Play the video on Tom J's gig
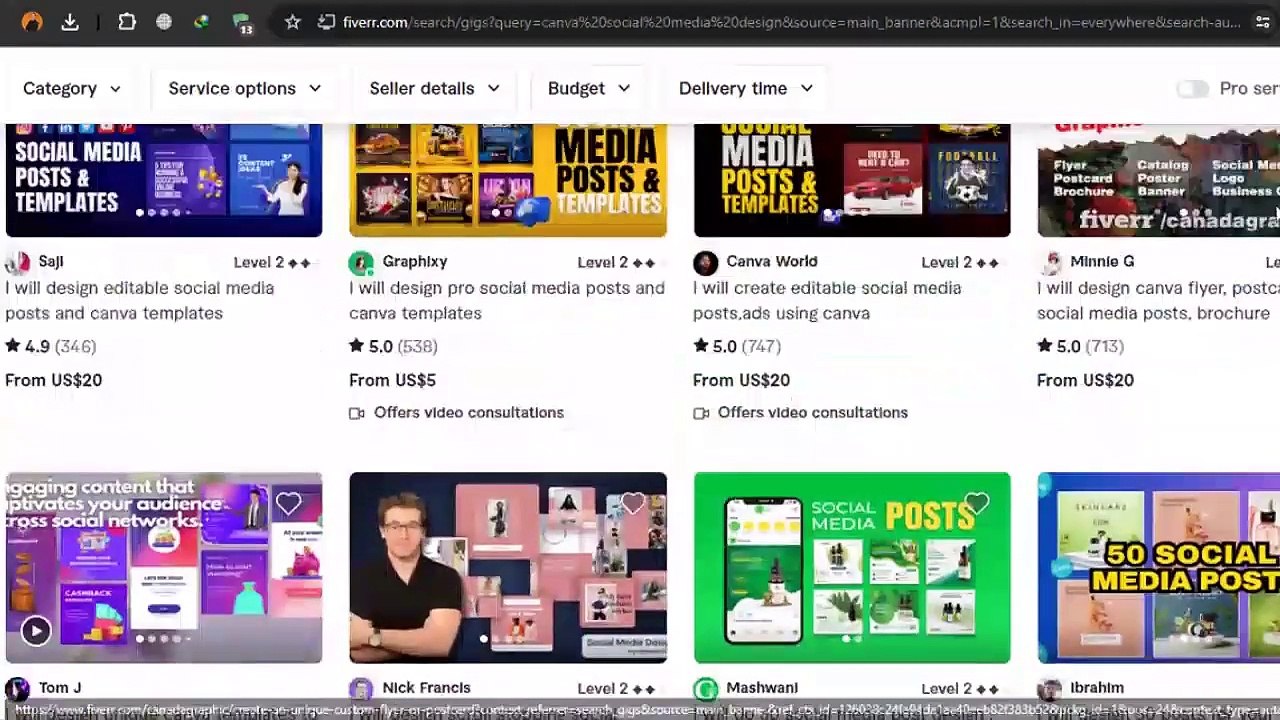This screenshot has width=1280, height=720. click(x=36, y=630)
